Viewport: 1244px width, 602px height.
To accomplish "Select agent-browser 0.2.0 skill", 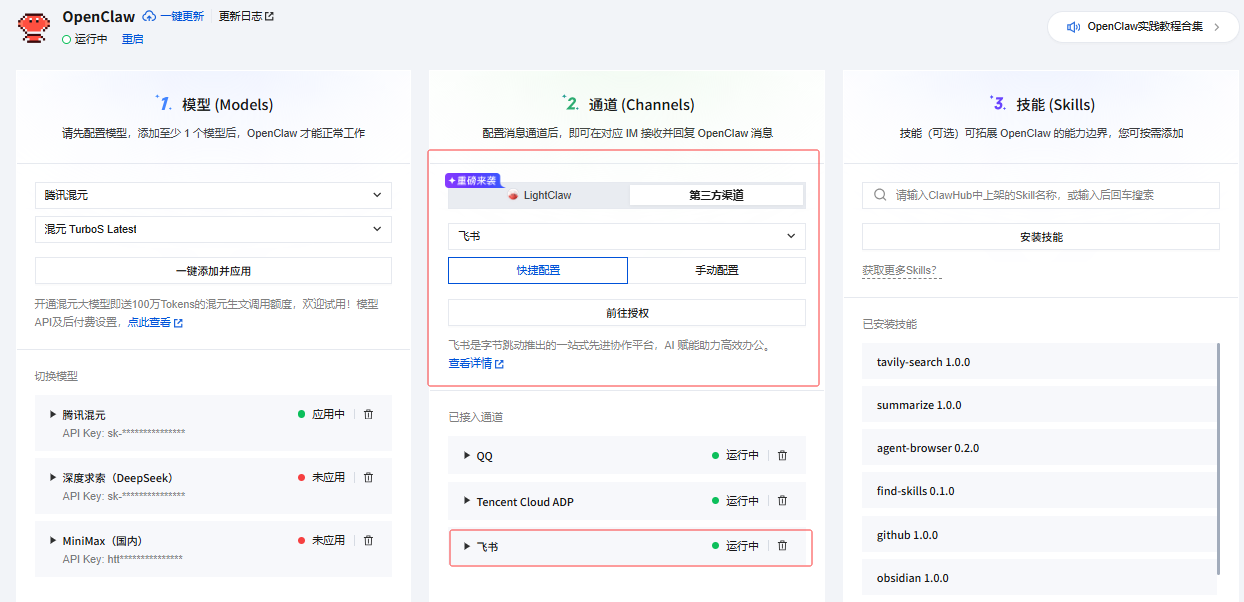I will tap(1038, 448).
